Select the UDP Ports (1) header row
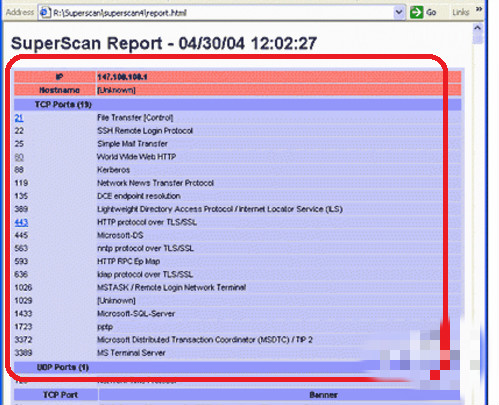499x405 pixels. [x=238, y=367]
